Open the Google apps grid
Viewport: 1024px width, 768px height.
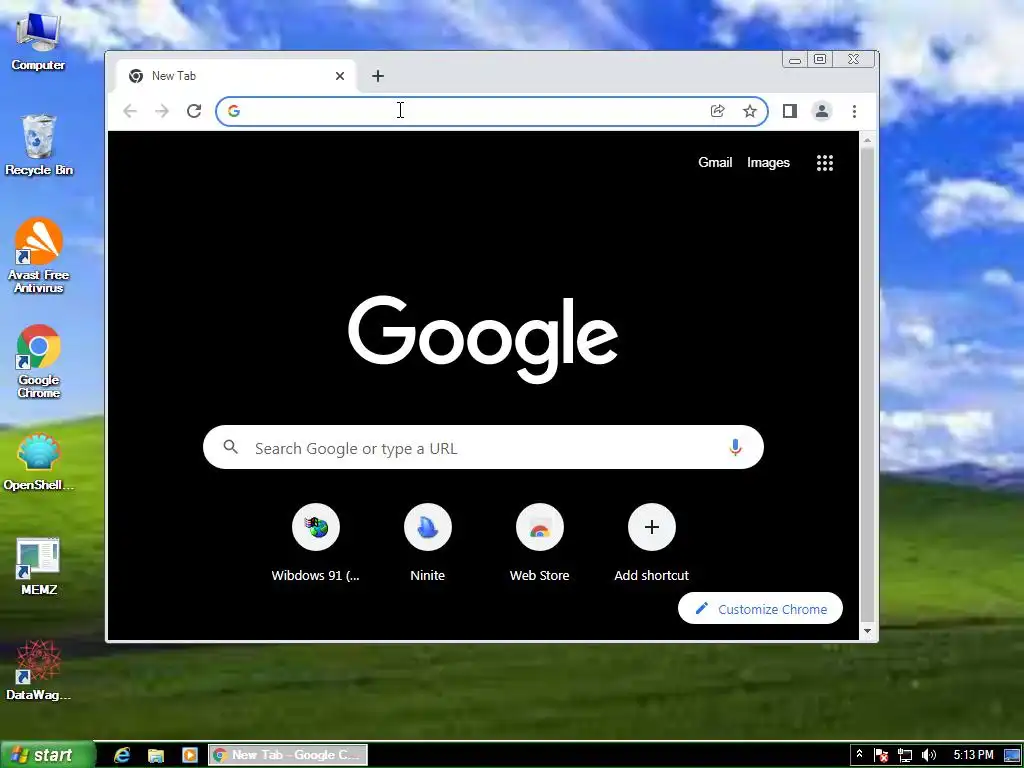click(825, 163)
